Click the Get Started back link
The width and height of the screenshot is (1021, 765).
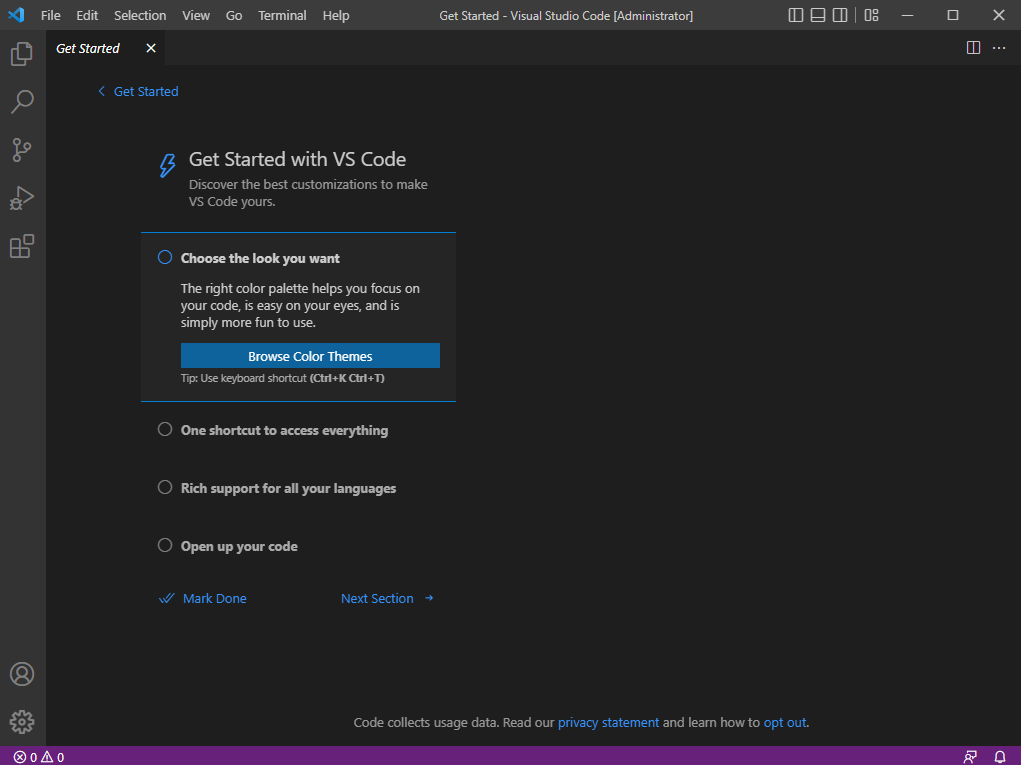[146, 91]
